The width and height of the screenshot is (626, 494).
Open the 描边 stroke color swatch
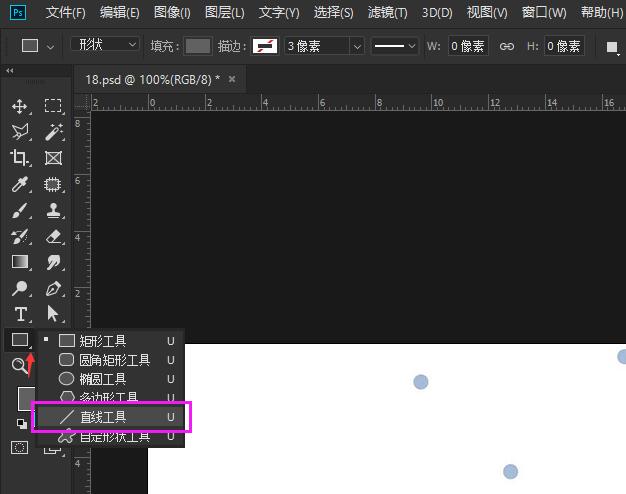point(265,46)
